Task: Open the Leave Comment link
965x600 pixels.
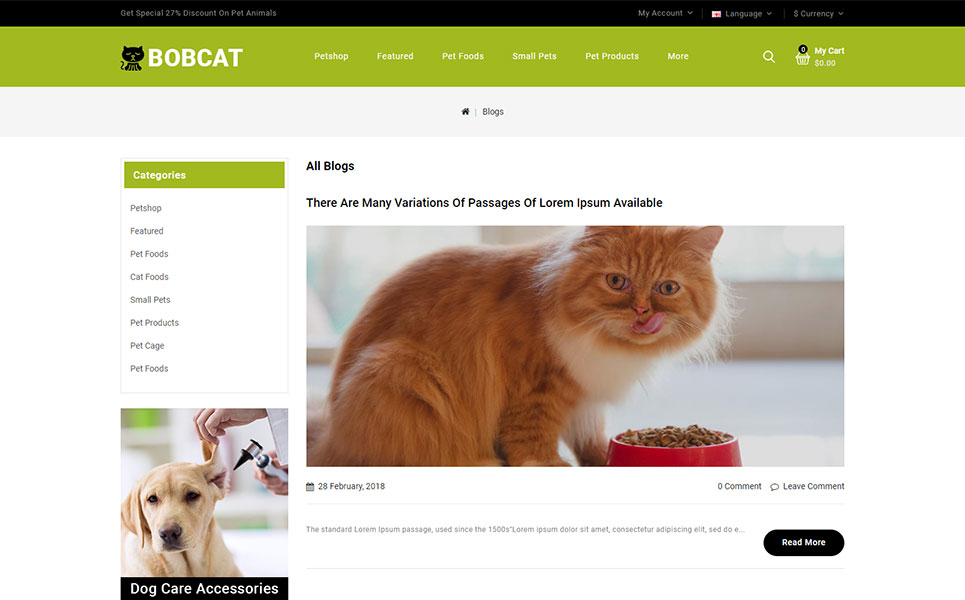Action: (813, 486)
